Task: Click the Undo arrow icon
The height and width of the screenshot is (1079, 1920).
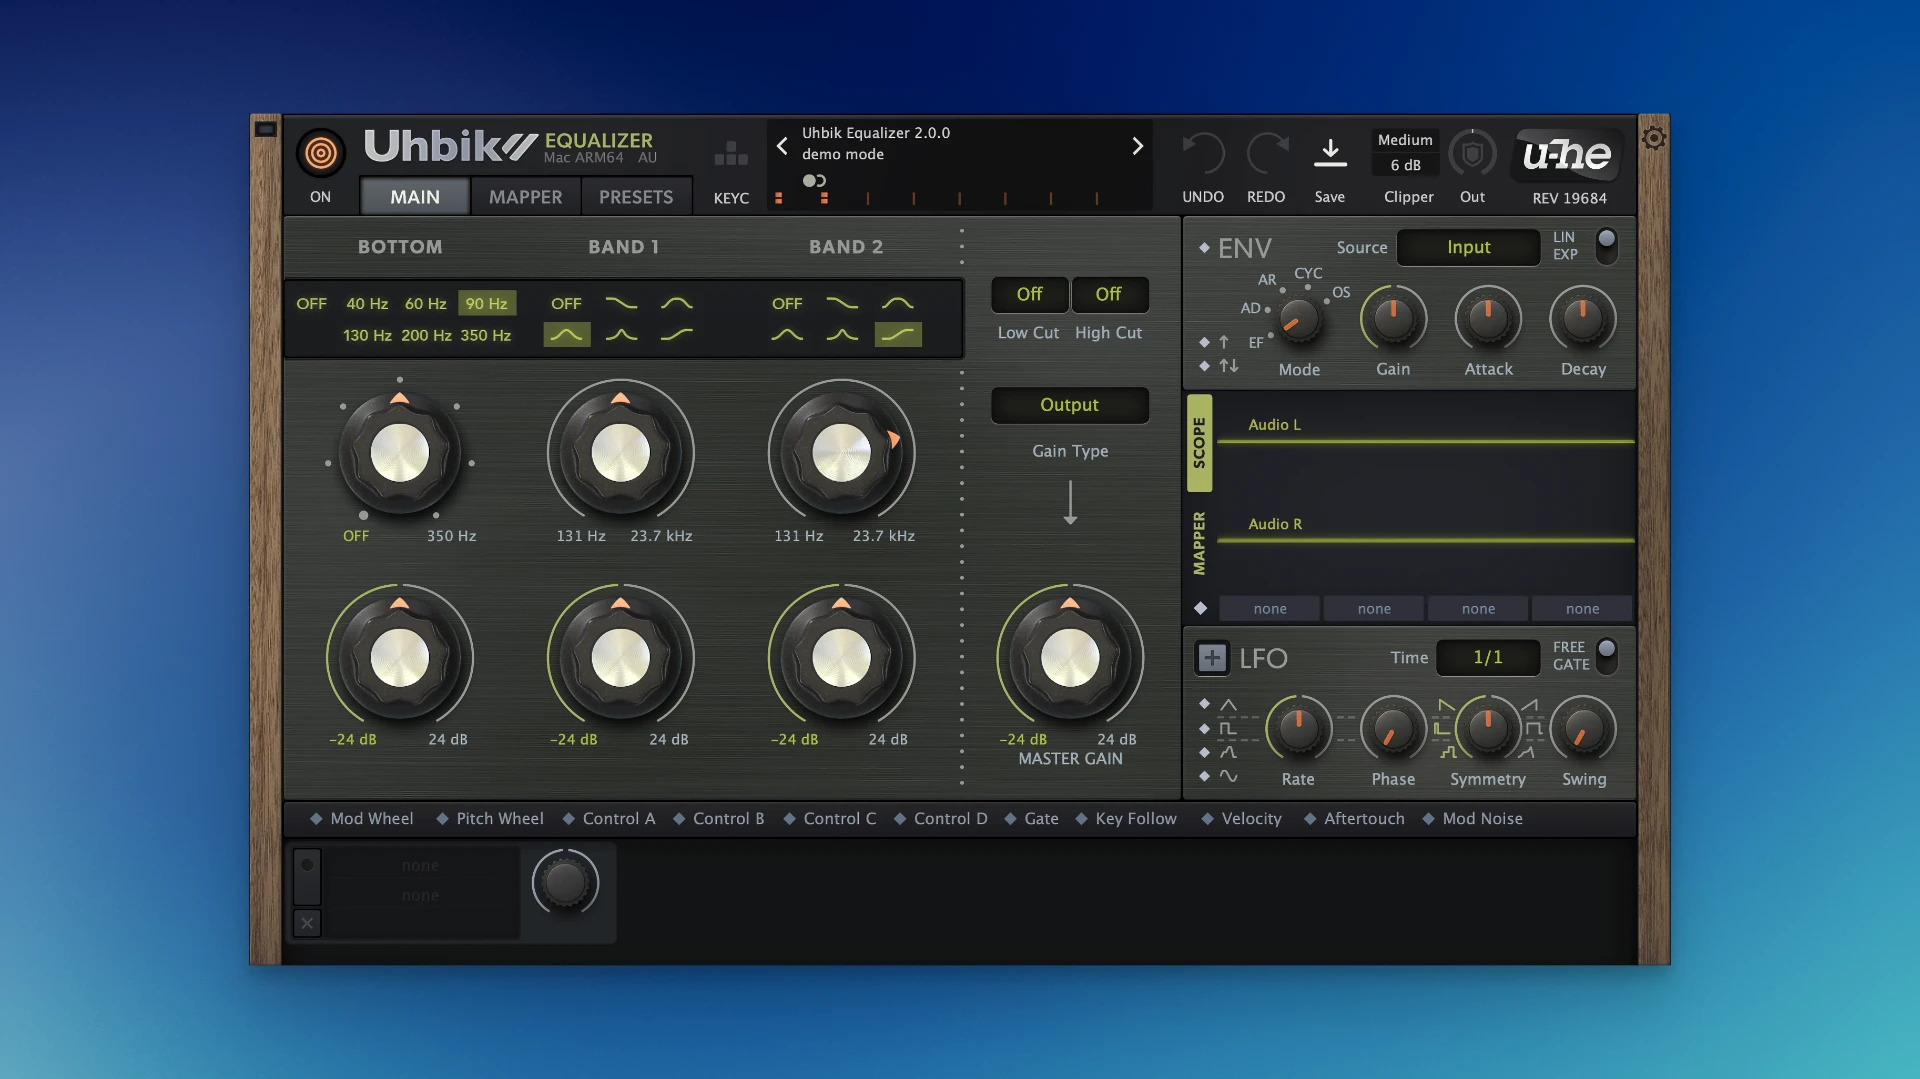Action: pos(1203,153)
